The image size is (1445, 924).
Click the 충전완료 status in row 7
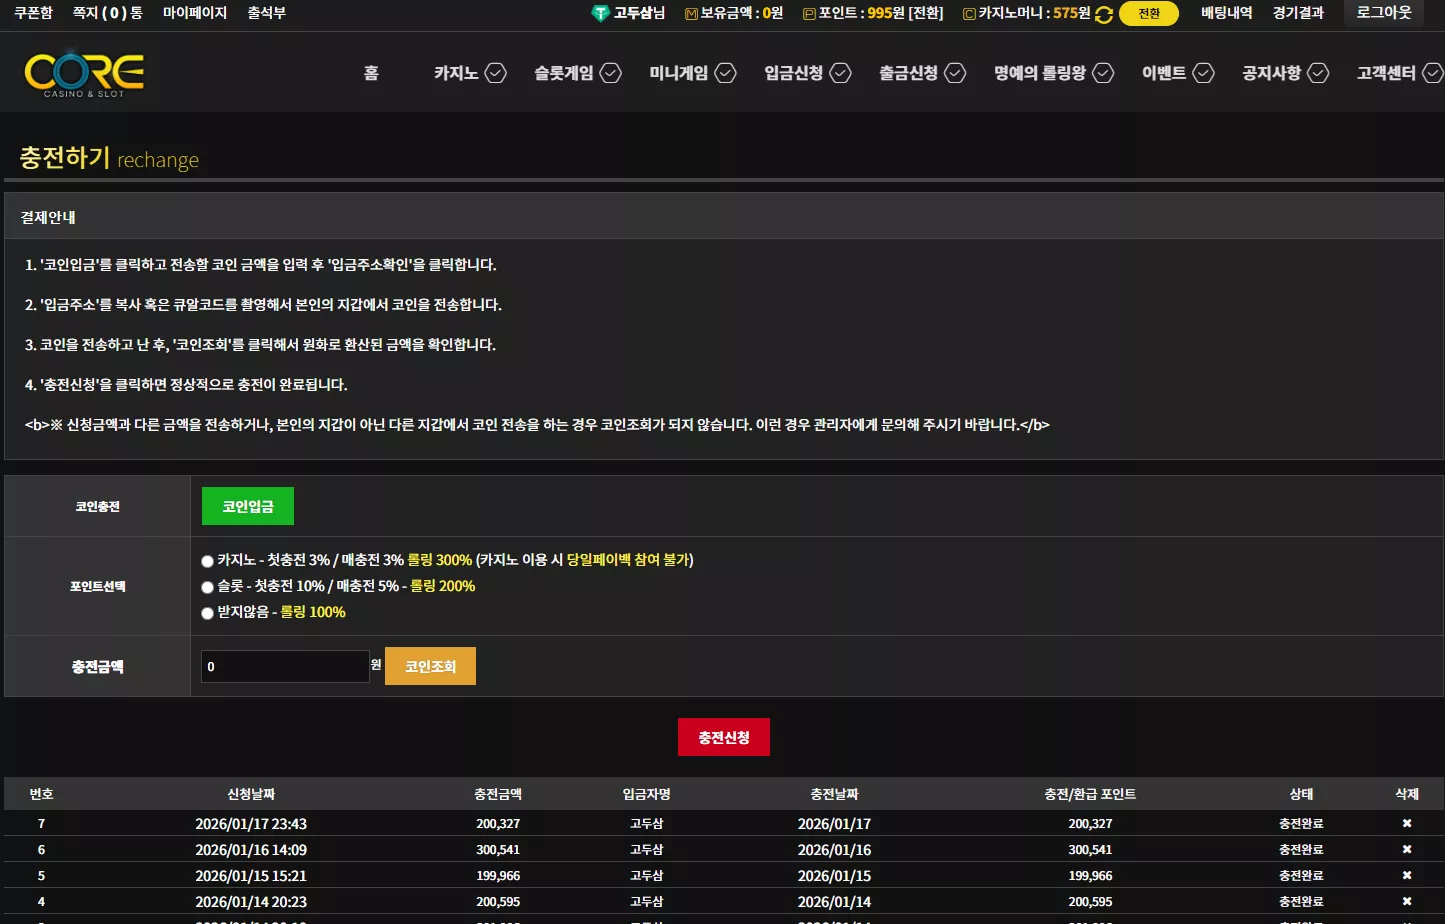tap(1301, 824)
